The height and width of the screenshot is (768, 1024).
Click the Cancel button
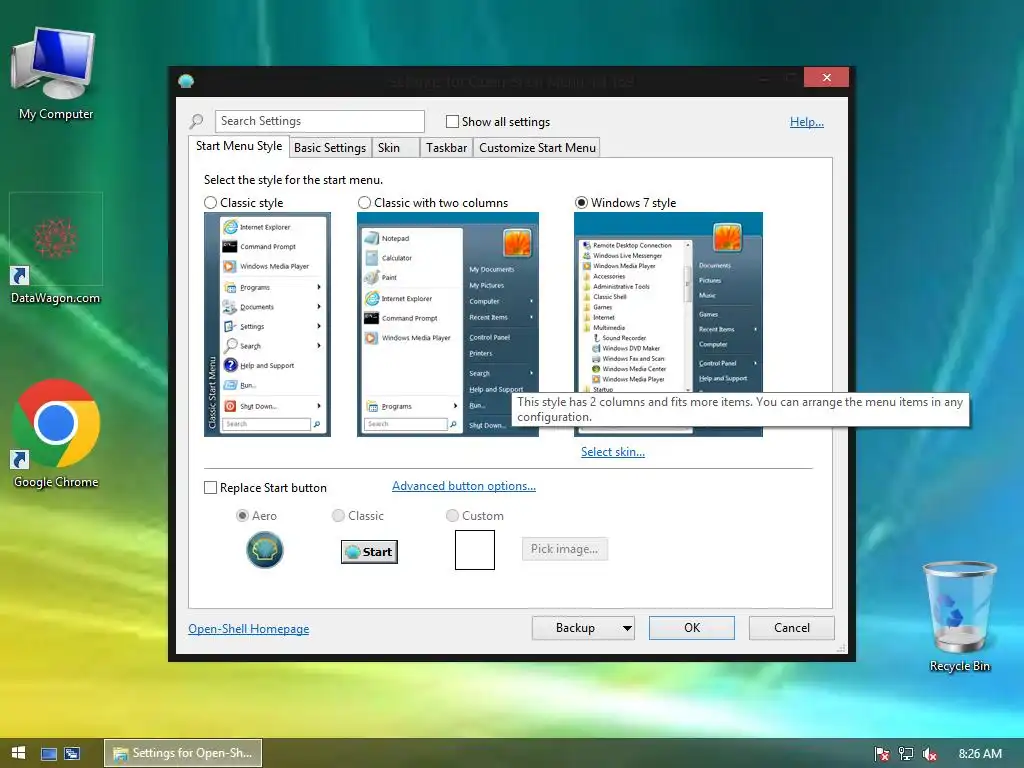[792, 628]
